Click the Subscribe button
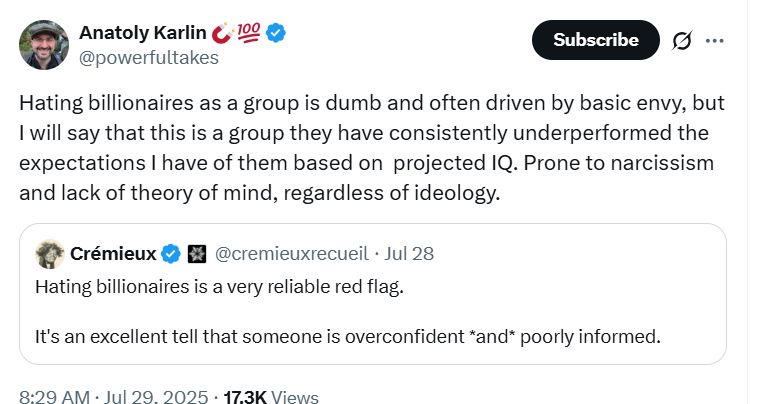Screen dimensions: 766x404 pos(595,40)
